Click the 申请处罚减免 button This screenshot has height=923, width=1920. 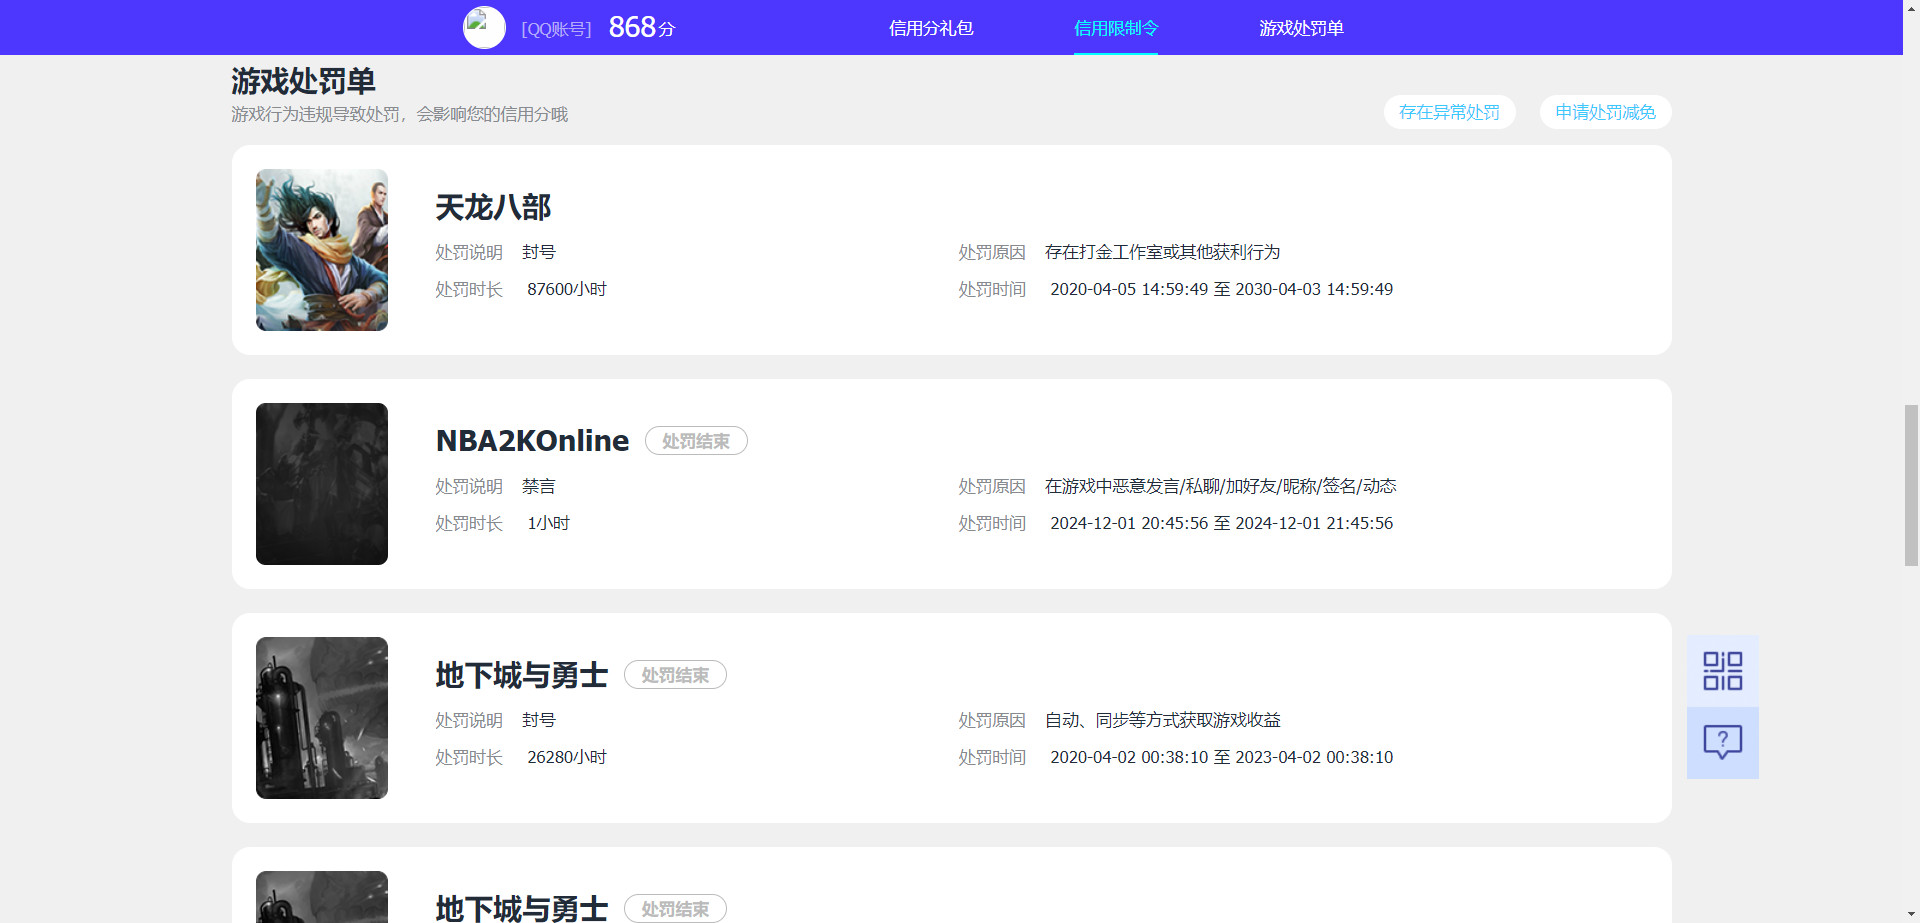[x=1605, y=112]
